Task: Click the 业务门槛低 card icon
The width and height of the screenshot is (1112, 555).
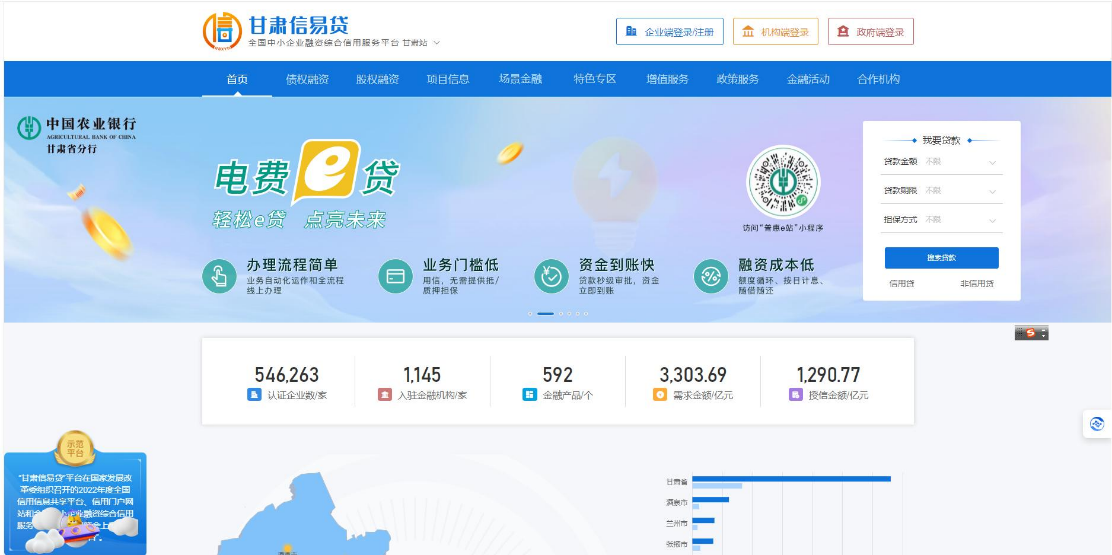Action: tap(395, 276)
